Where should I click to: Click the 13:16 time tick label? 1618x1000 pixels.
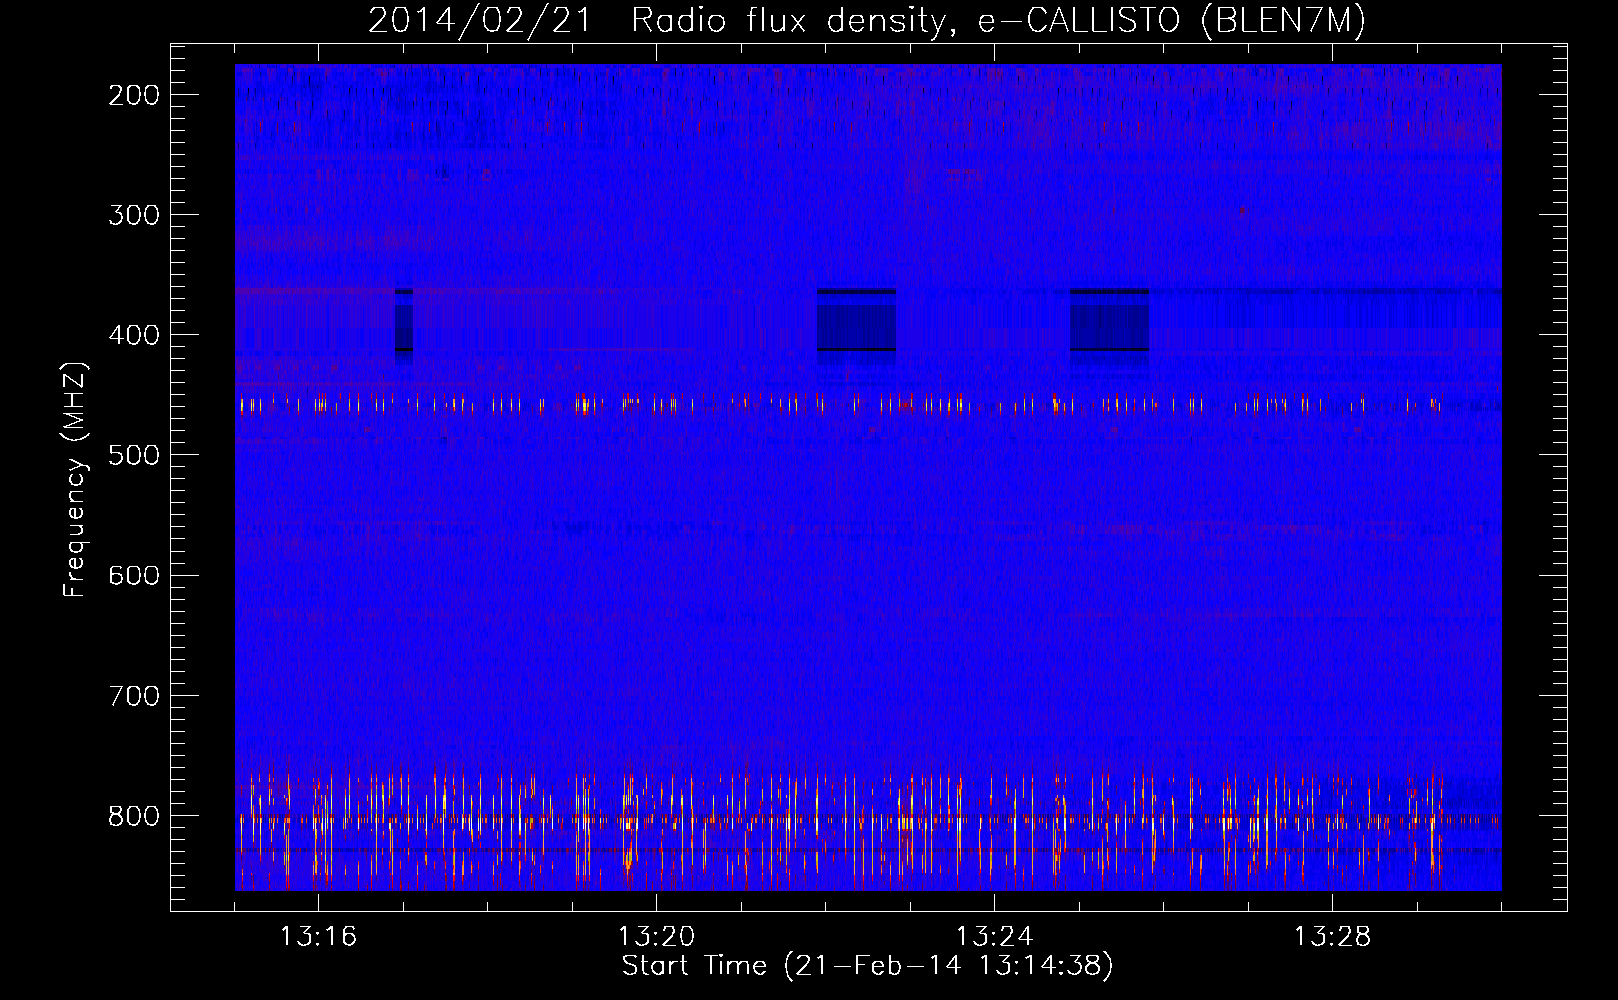point(318,937)
